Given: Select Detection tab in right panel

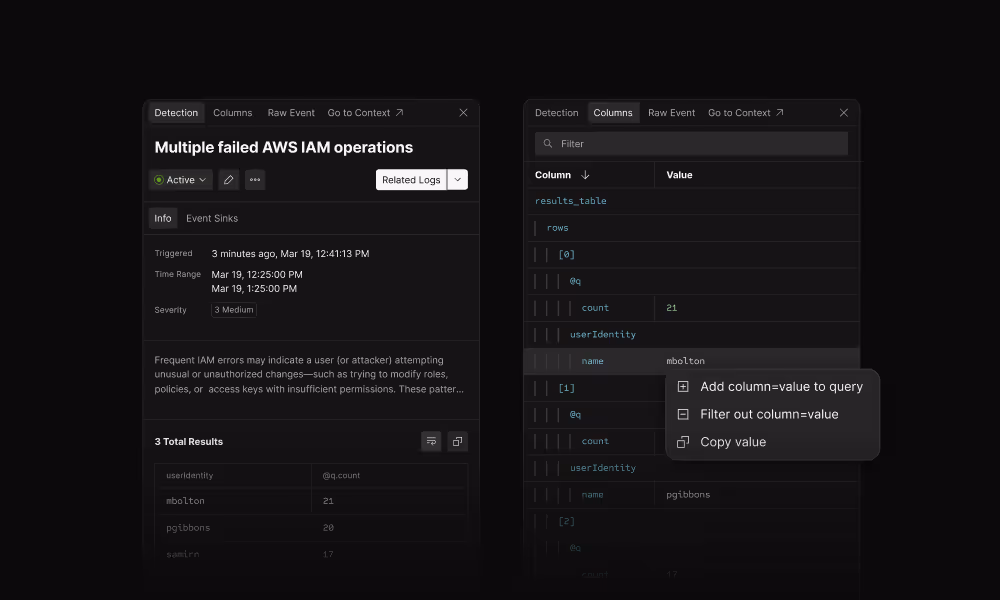Looking at the screenshot, I should coord(557,113).
